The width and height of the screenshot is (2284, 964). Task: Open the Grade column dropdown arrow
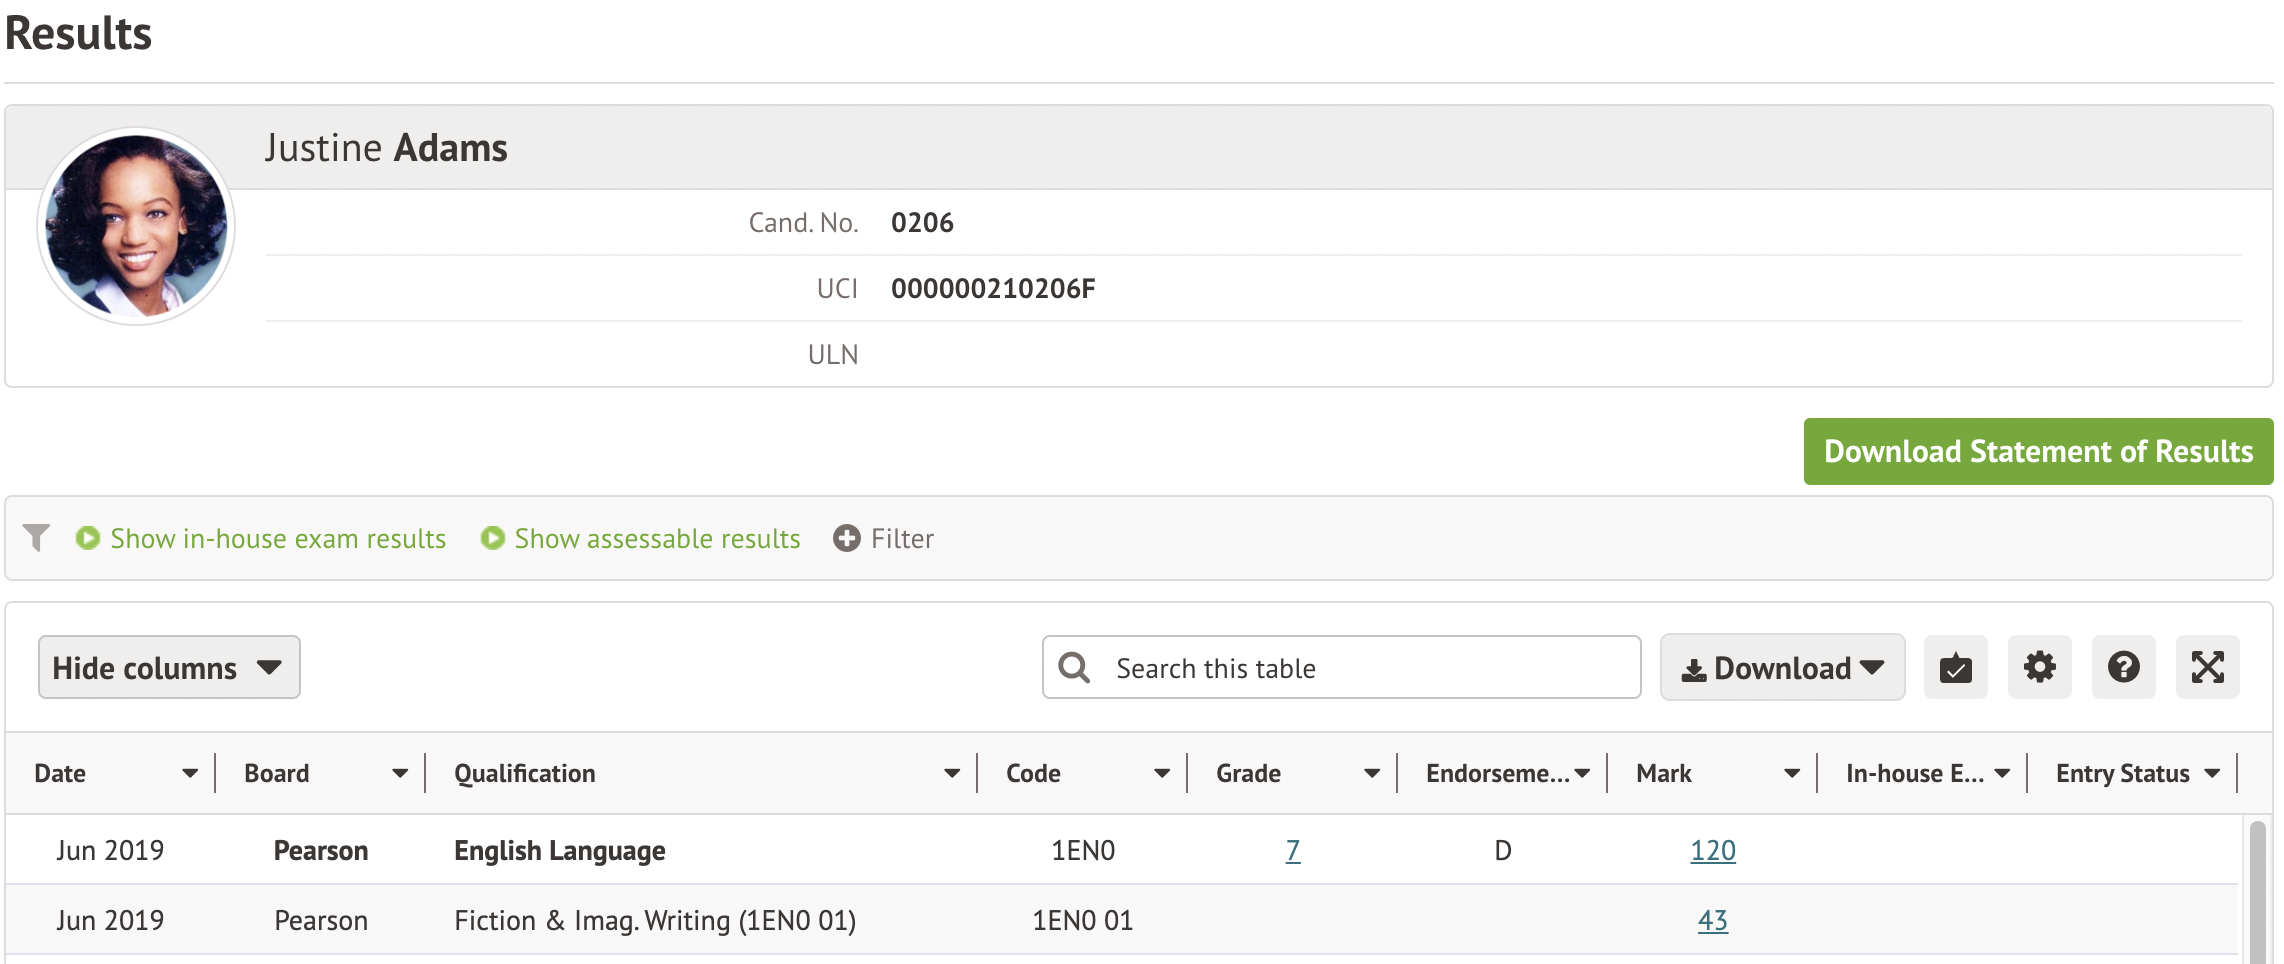(x=1371, y=773)
